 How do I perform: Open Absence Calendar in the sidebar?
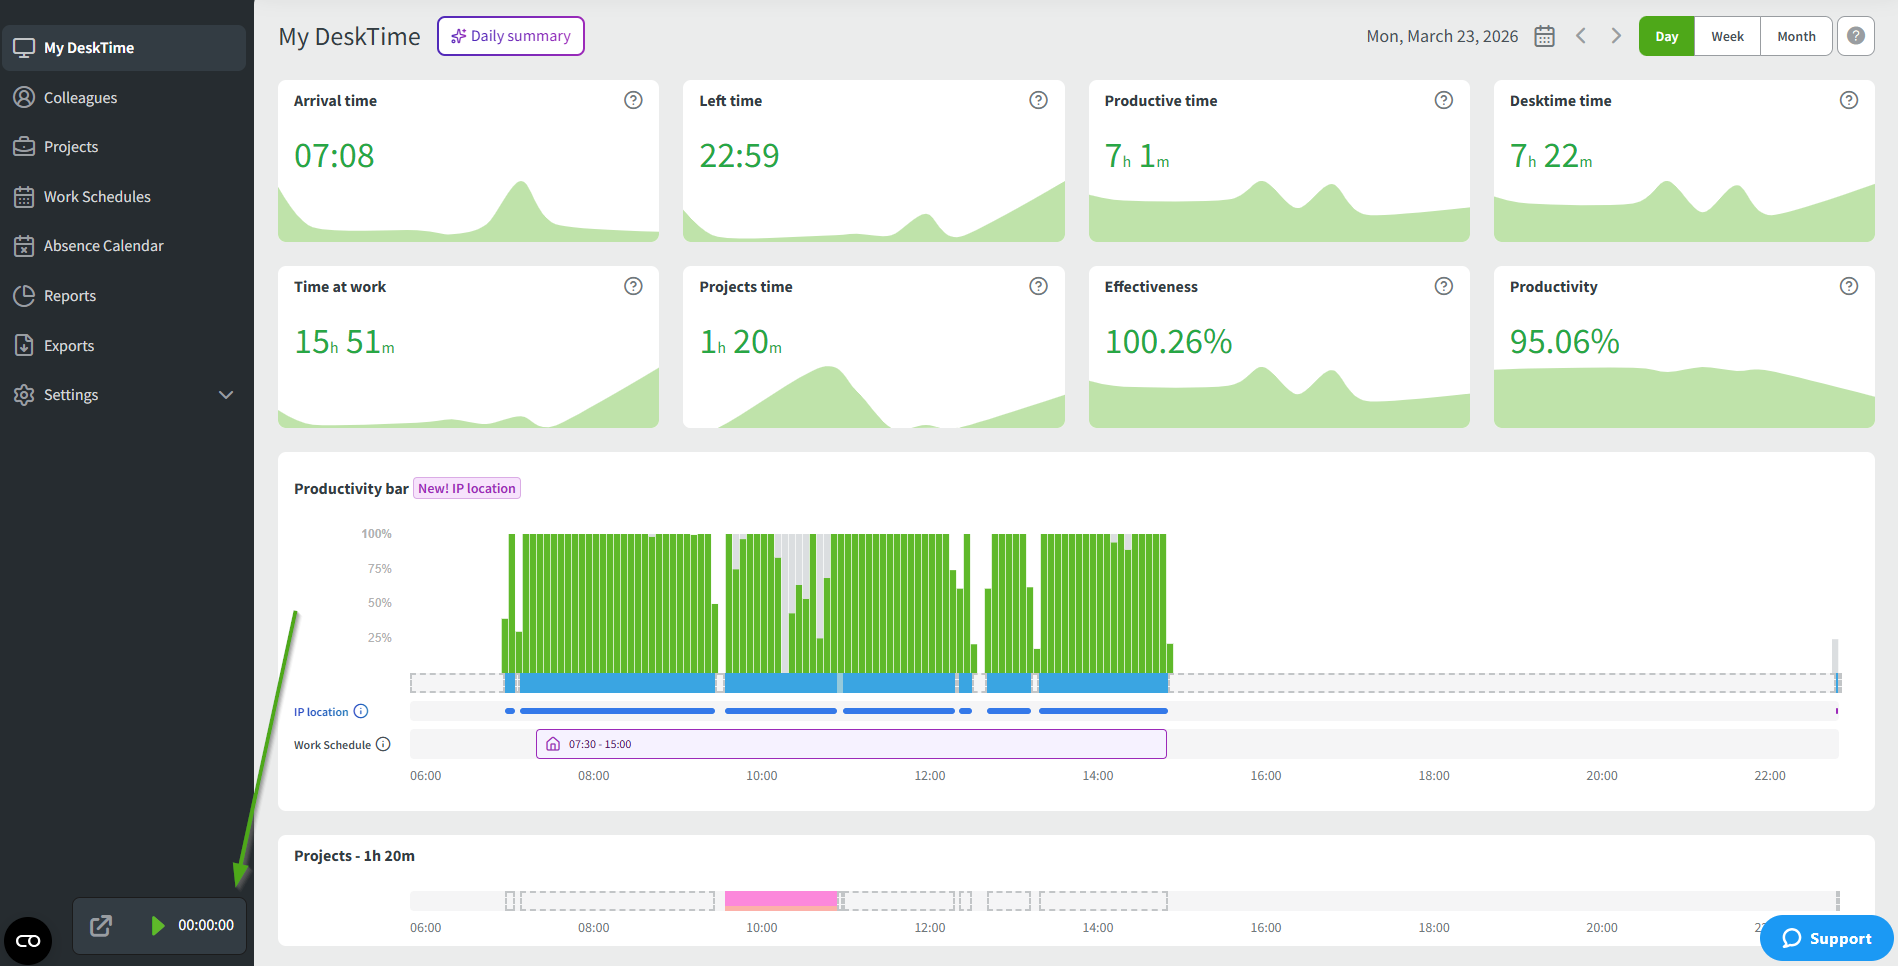tap(103, 246)
